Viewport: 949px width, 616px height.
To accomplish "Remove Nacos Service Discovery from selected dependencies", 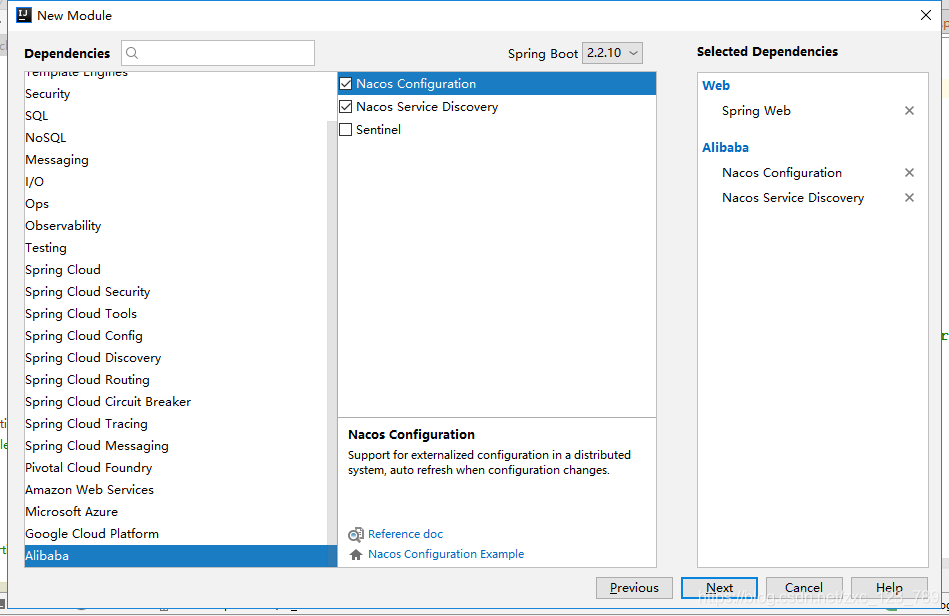I will pos(909,198).
